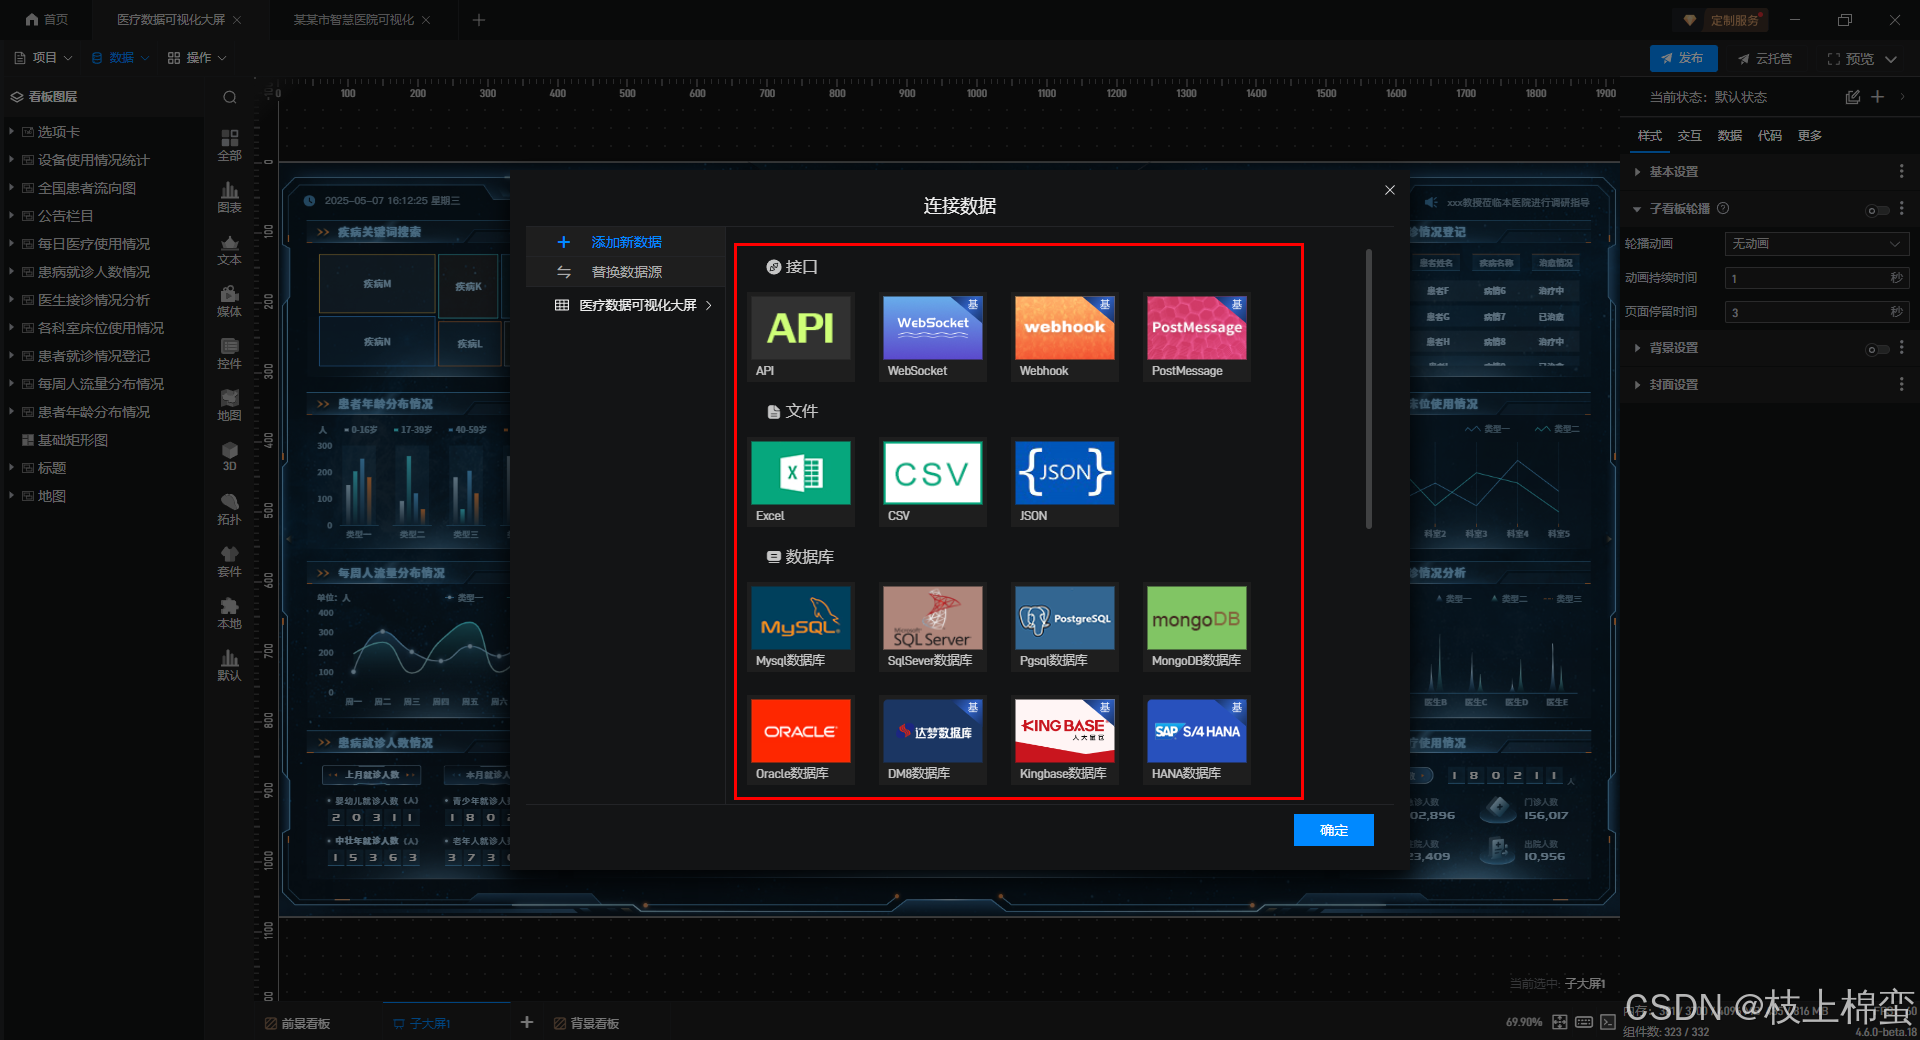Viewport: 1920px width, 1040px height.
Task: Toggle the 子看板轮播 switch
Action: click(1877, 210)
